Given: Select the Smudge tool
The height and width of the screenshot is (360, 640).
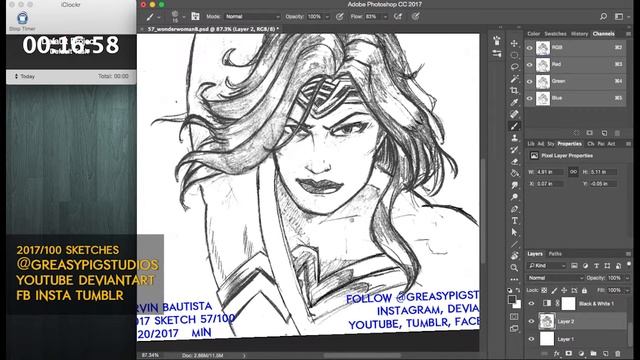Looking at the screenshot, I should pyautogui.click(x=514, y=185).
